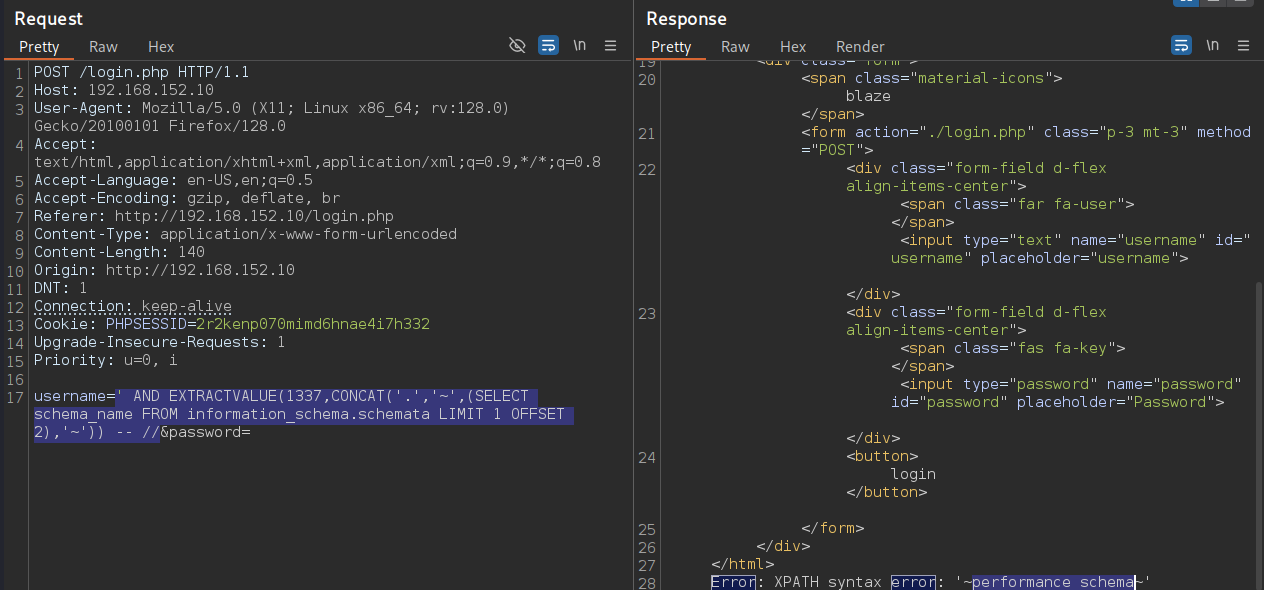
Task: Click the 'User-Agent: Mozilla/5.0' header line
Action: [x=272, y=108]
